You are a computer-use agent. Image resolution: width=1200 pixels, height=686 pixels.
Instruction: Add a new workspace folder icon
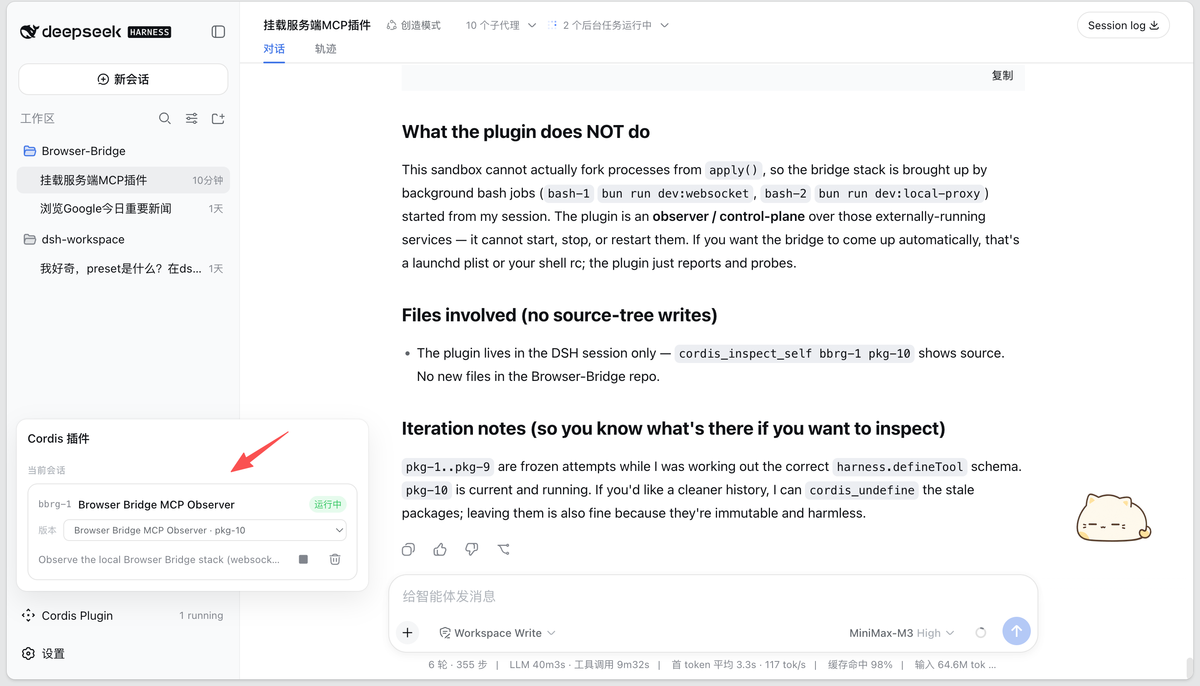coord(218,118)
